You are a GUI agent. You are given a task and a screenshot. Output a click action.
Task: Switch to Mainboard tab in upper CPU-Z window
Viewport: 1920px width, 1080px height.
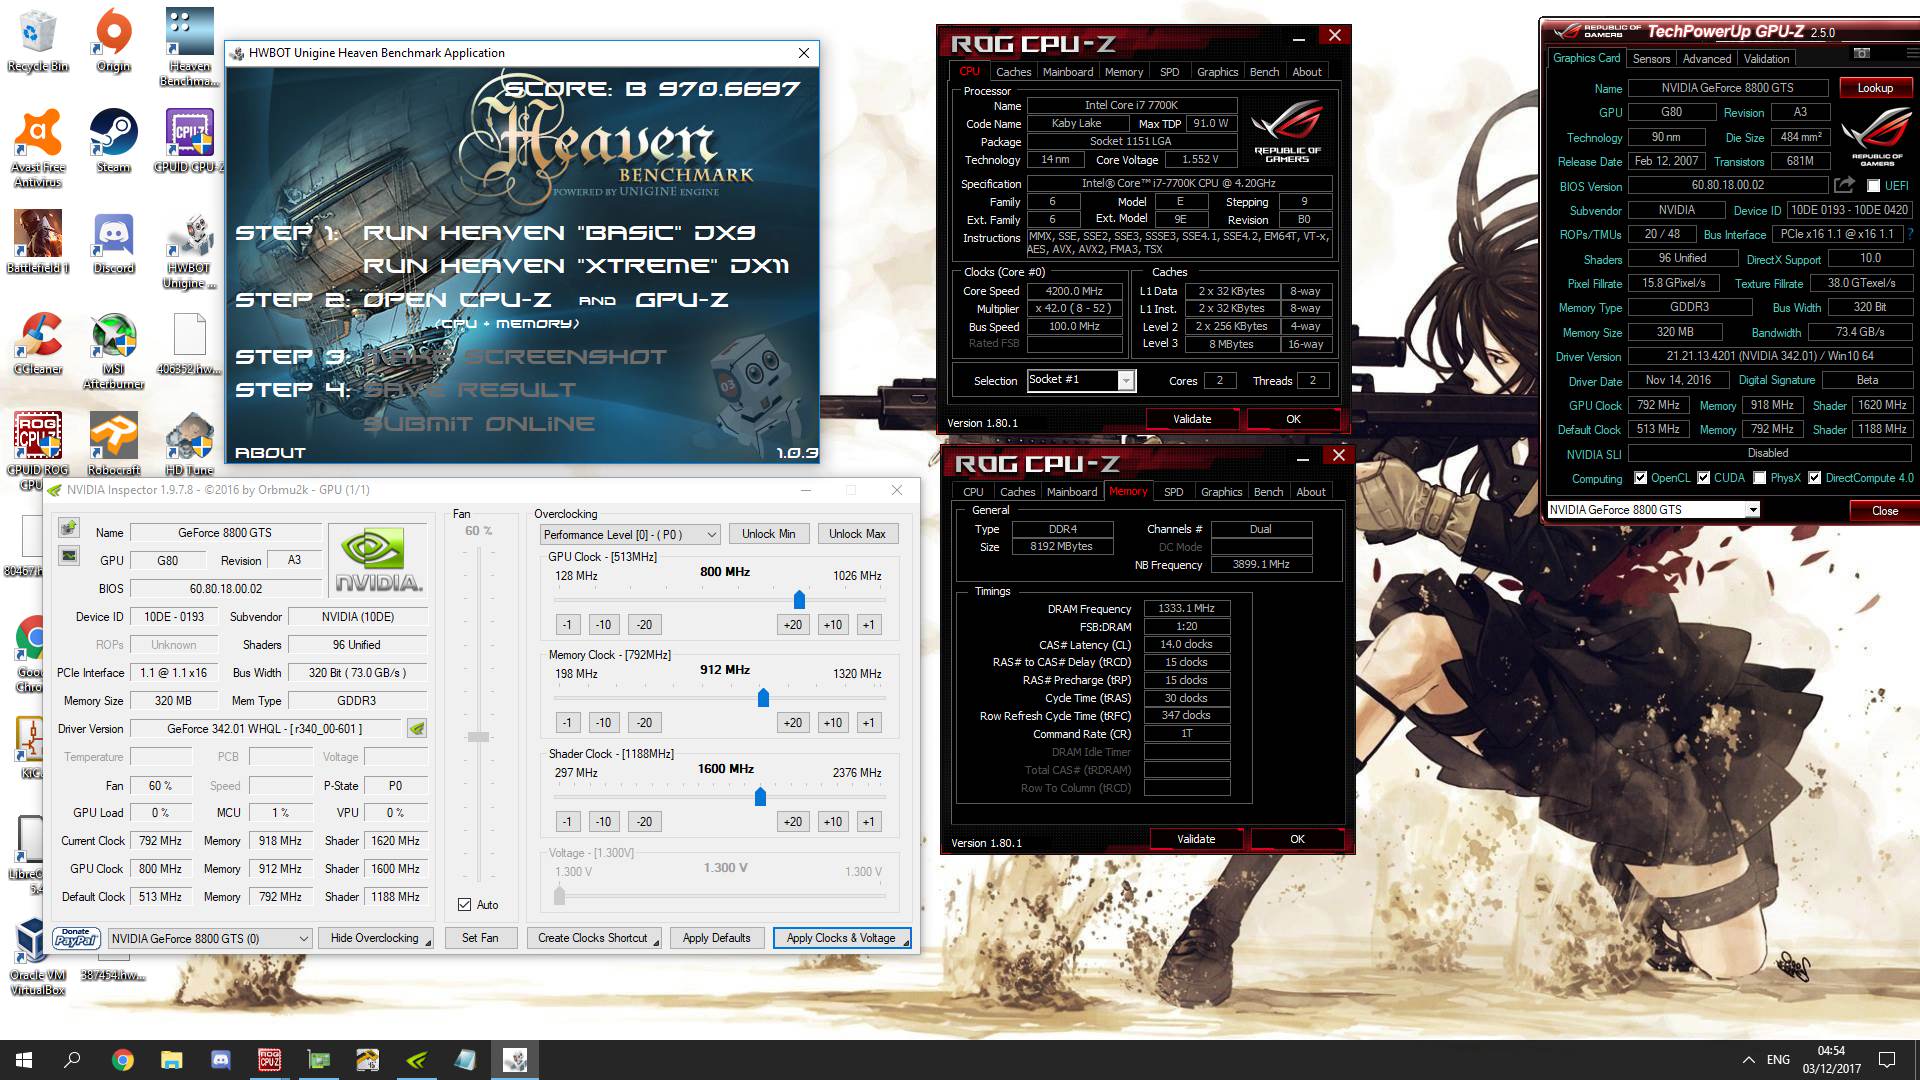[x=1068, y=72]
